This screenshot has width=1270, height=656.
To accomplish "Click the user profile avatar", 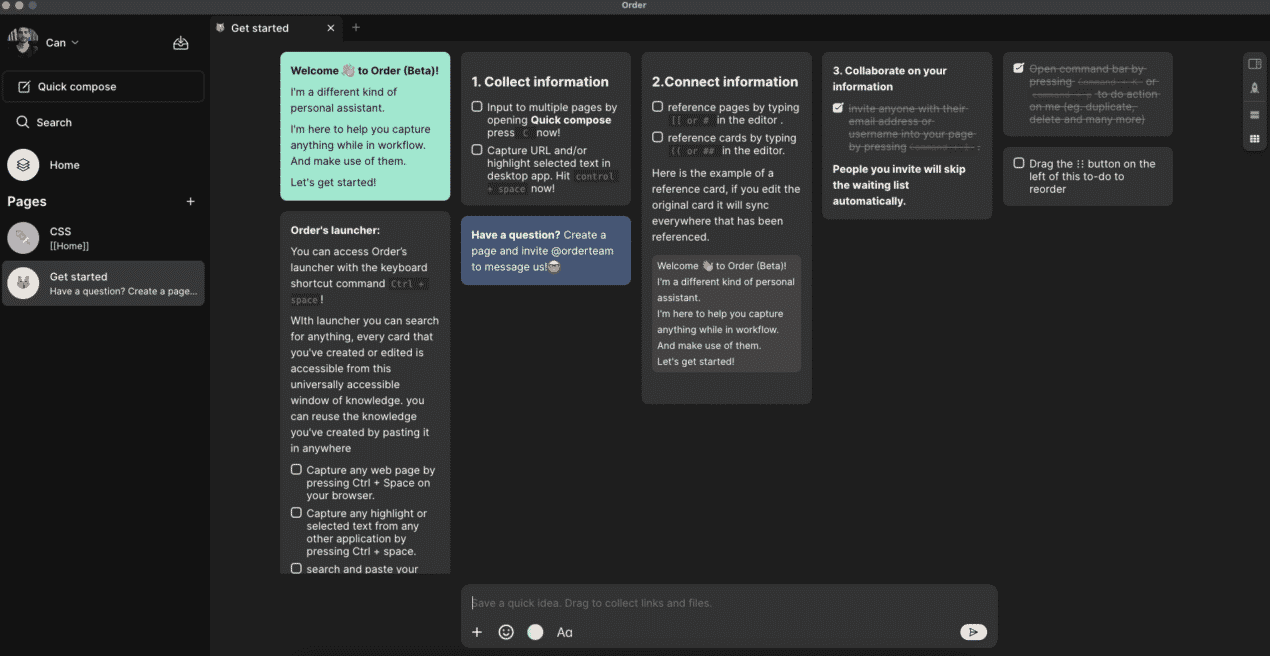I will [23, 42].
